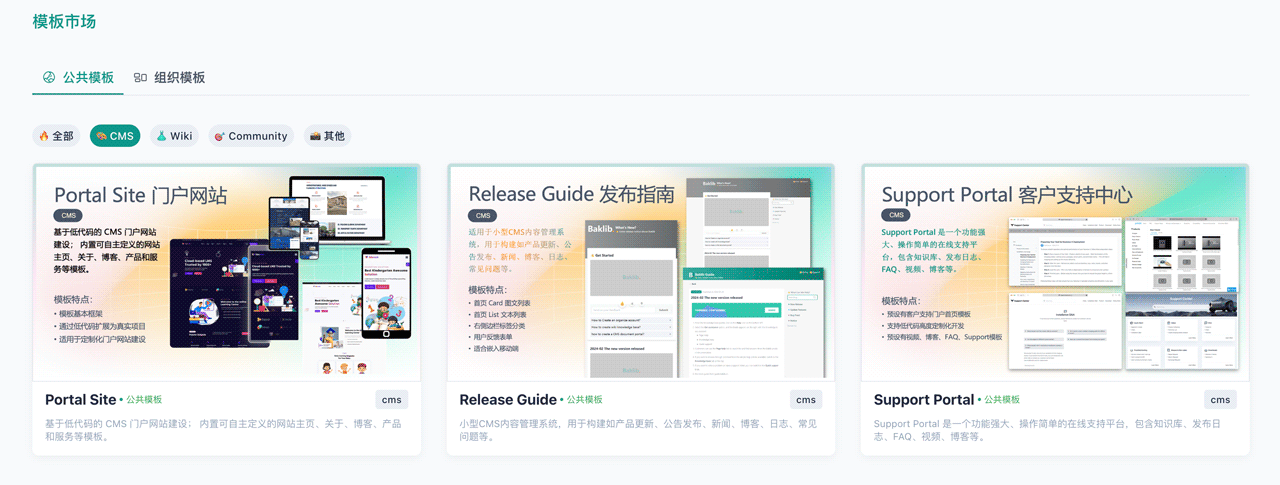The width and height of the screenshot is (1280, 485).
Task: Click CMS badge inside Release Guide preview
Action: click(483, 216)
